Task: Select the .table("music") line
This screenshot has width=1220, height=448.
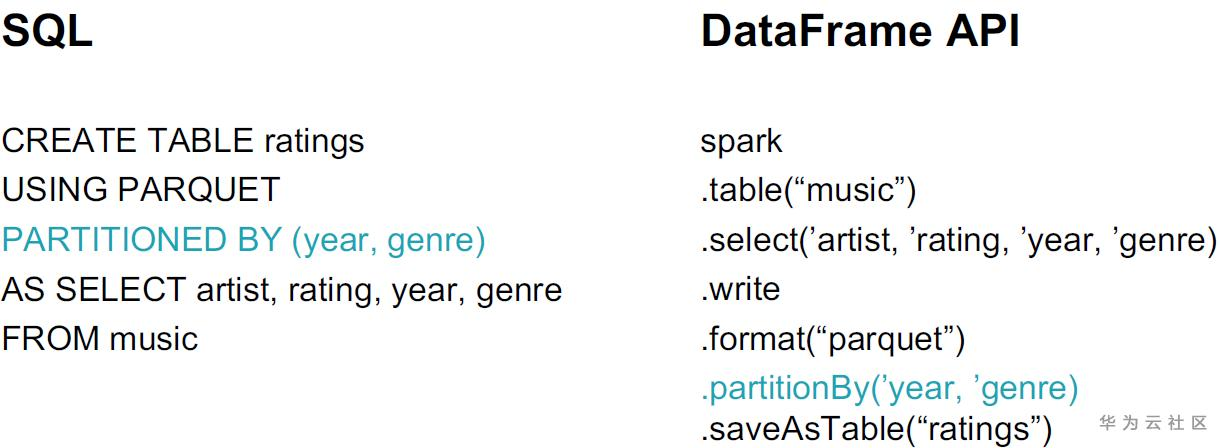Action: click(x=808, y=190)
